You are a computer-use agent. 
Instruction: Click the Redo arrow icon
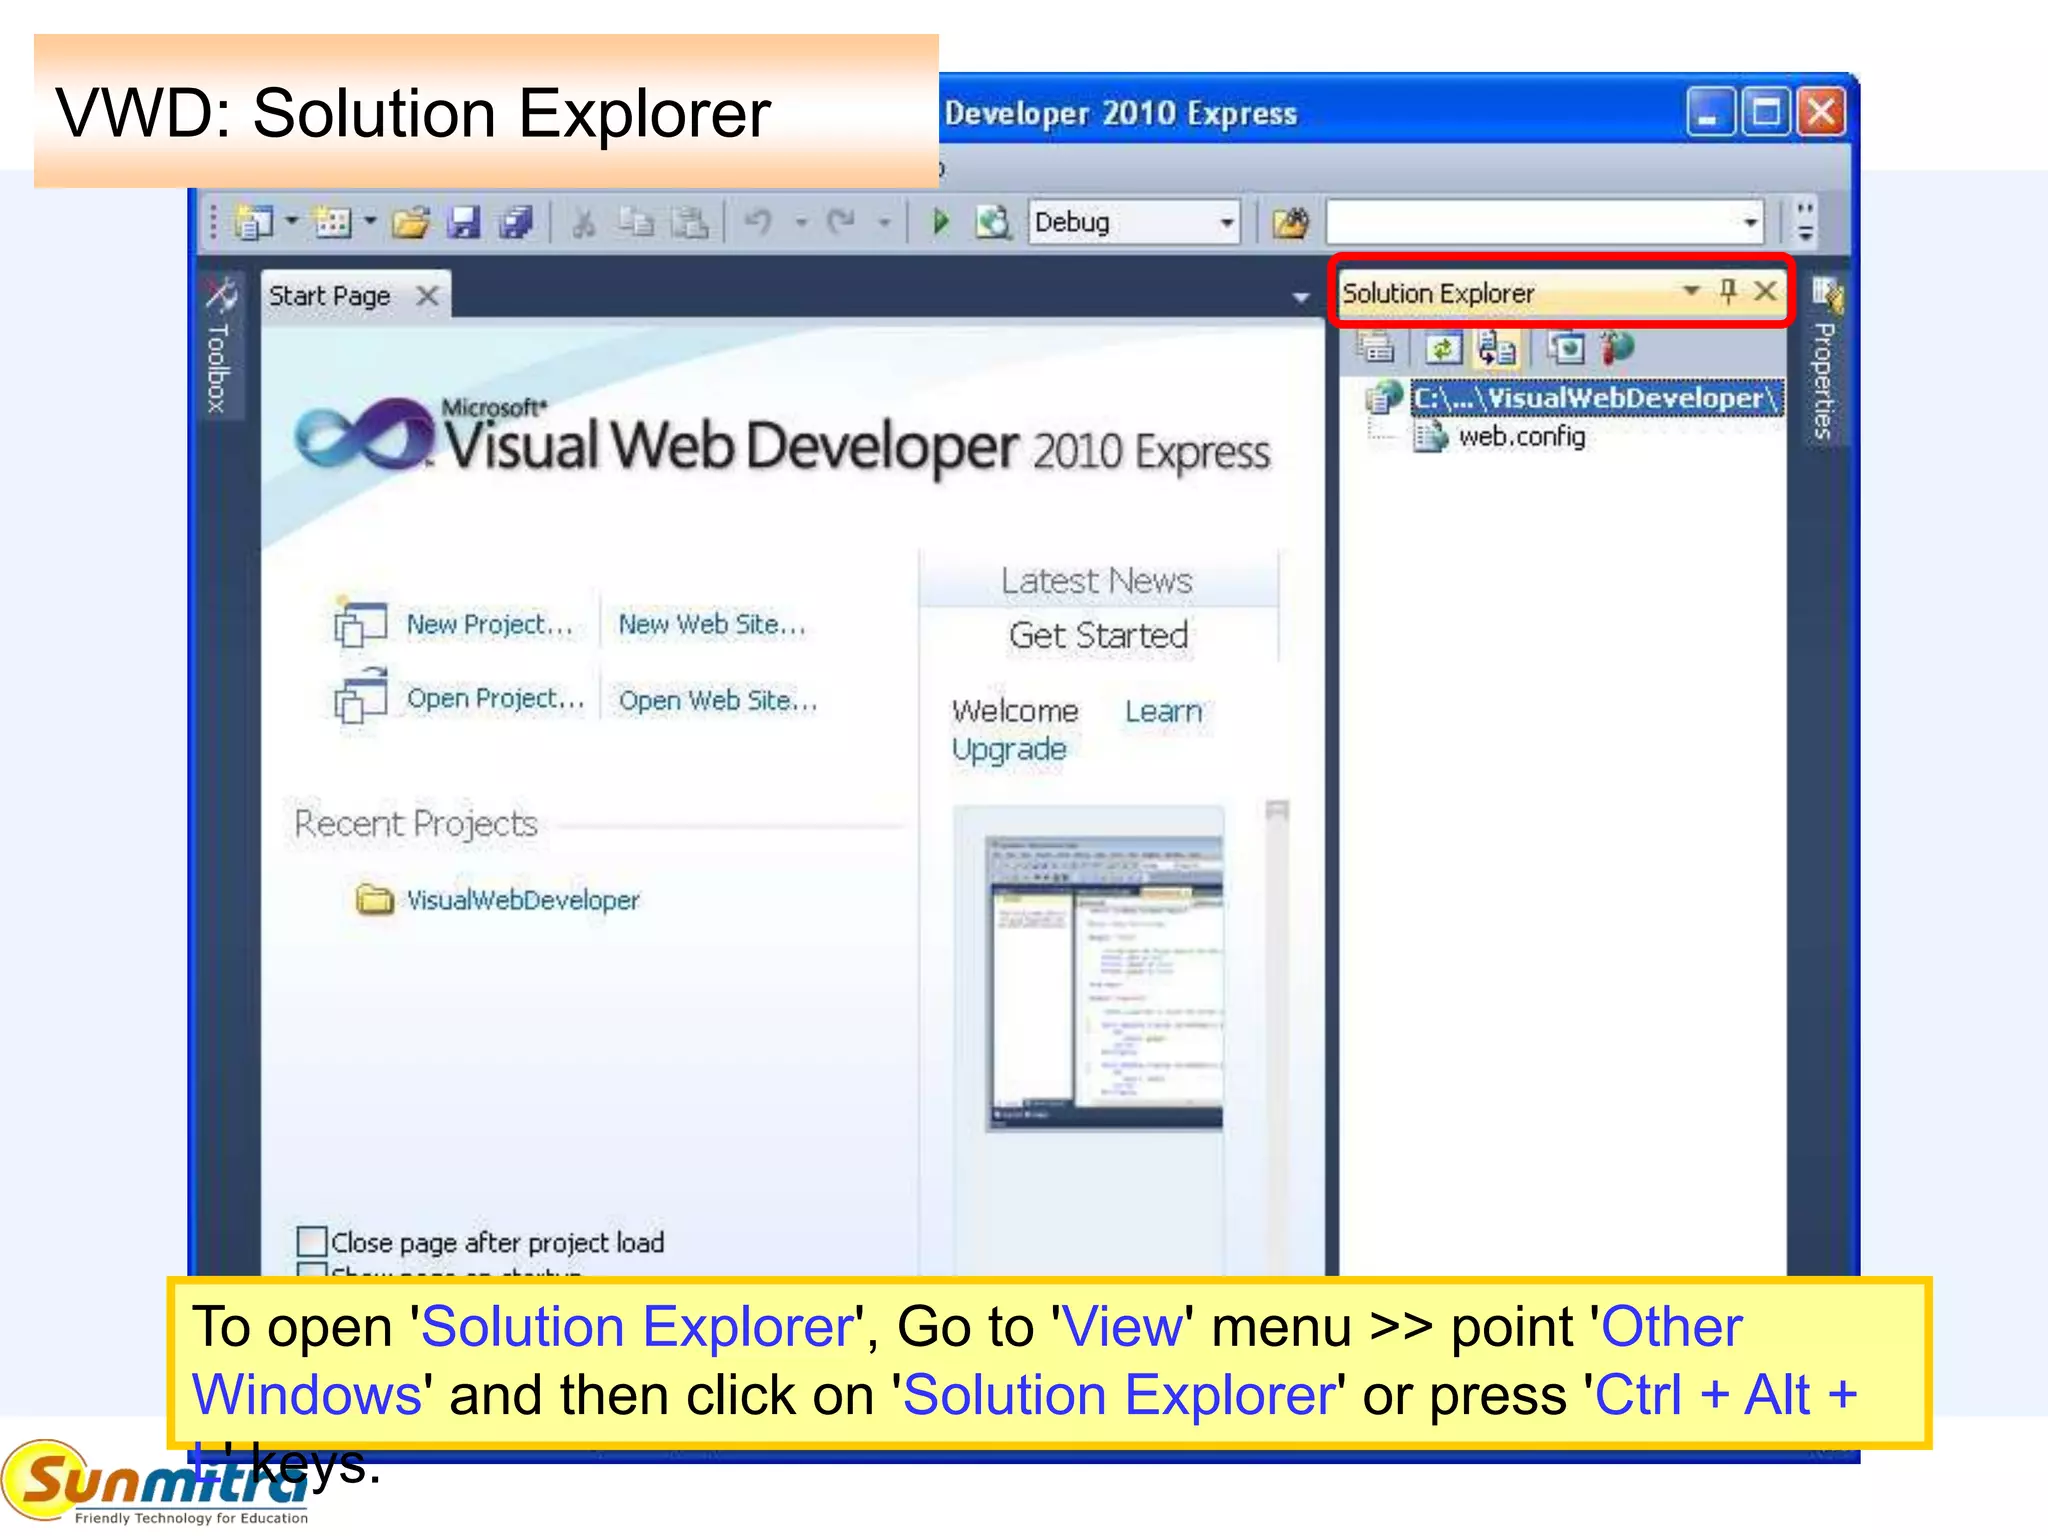(x=841, y=221)
